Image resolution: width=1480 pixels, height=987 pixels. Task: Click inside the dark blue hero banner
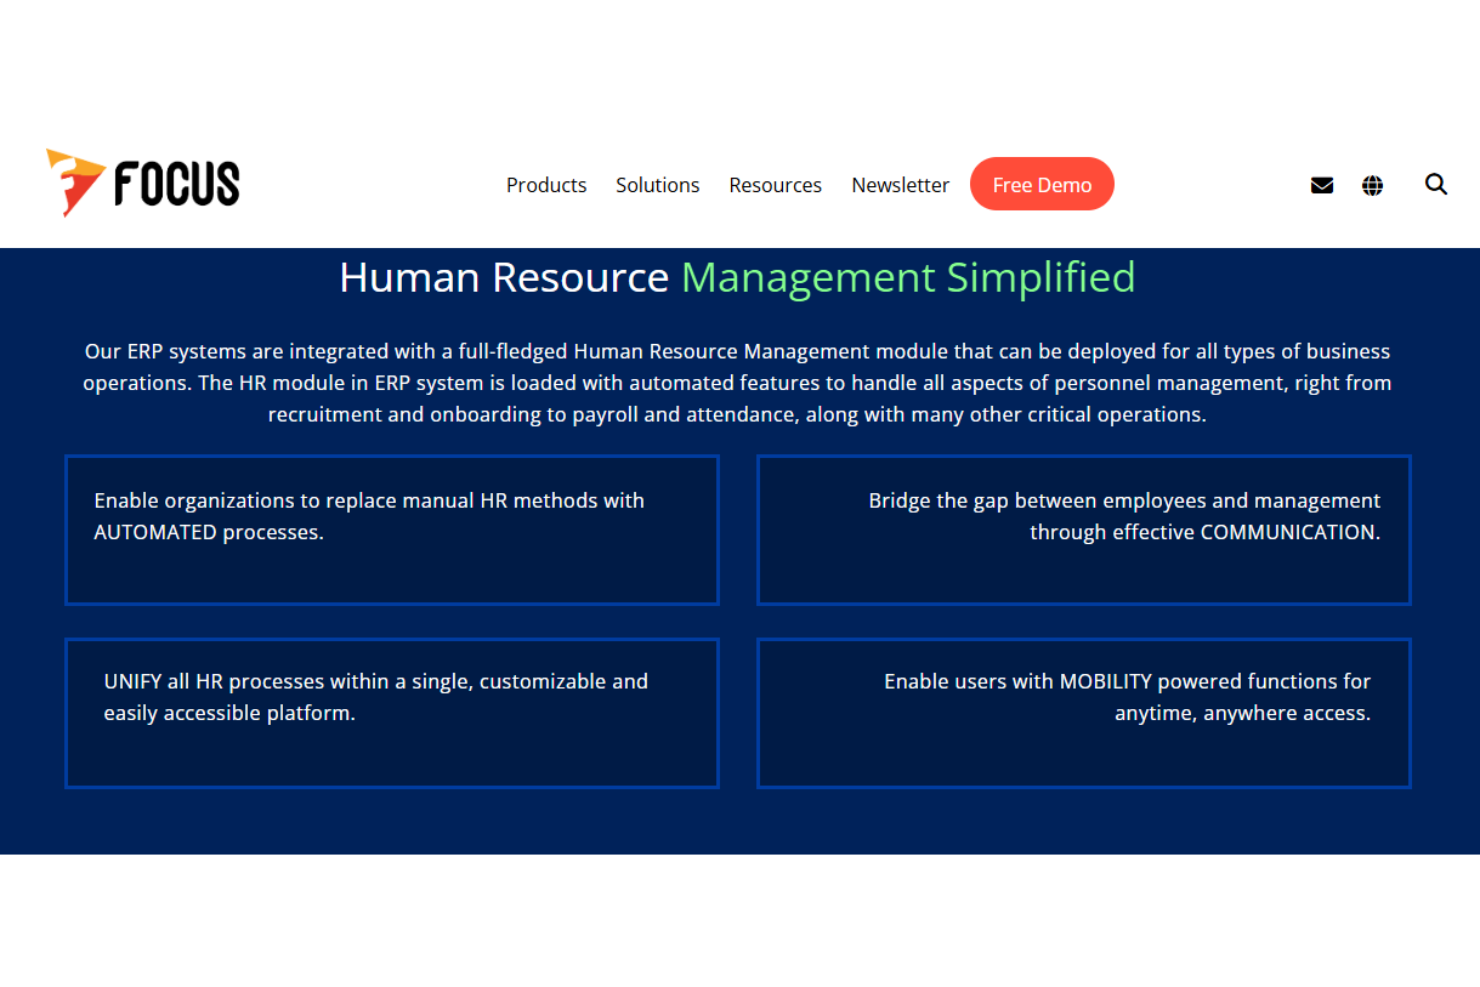pyautogui.click(x=740, y=830)
